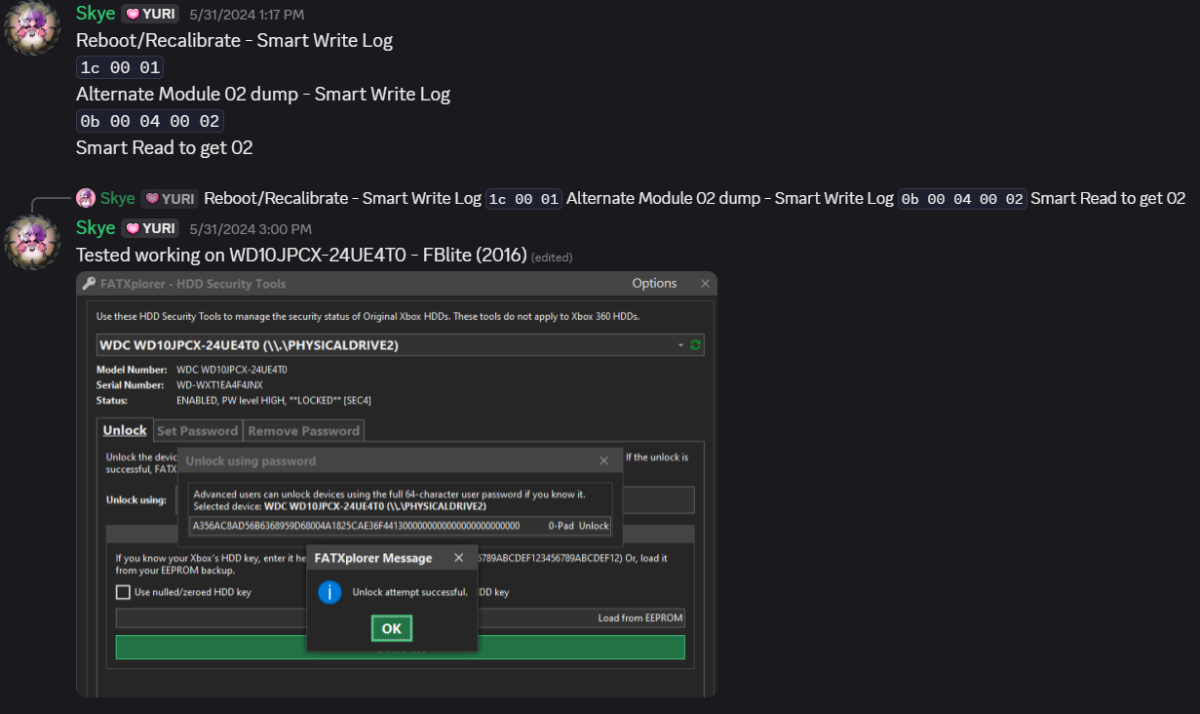This screenshot has height=714, width=1200.
Task: Click the YURI badge in the reply preview
Action: pos(170,198)
